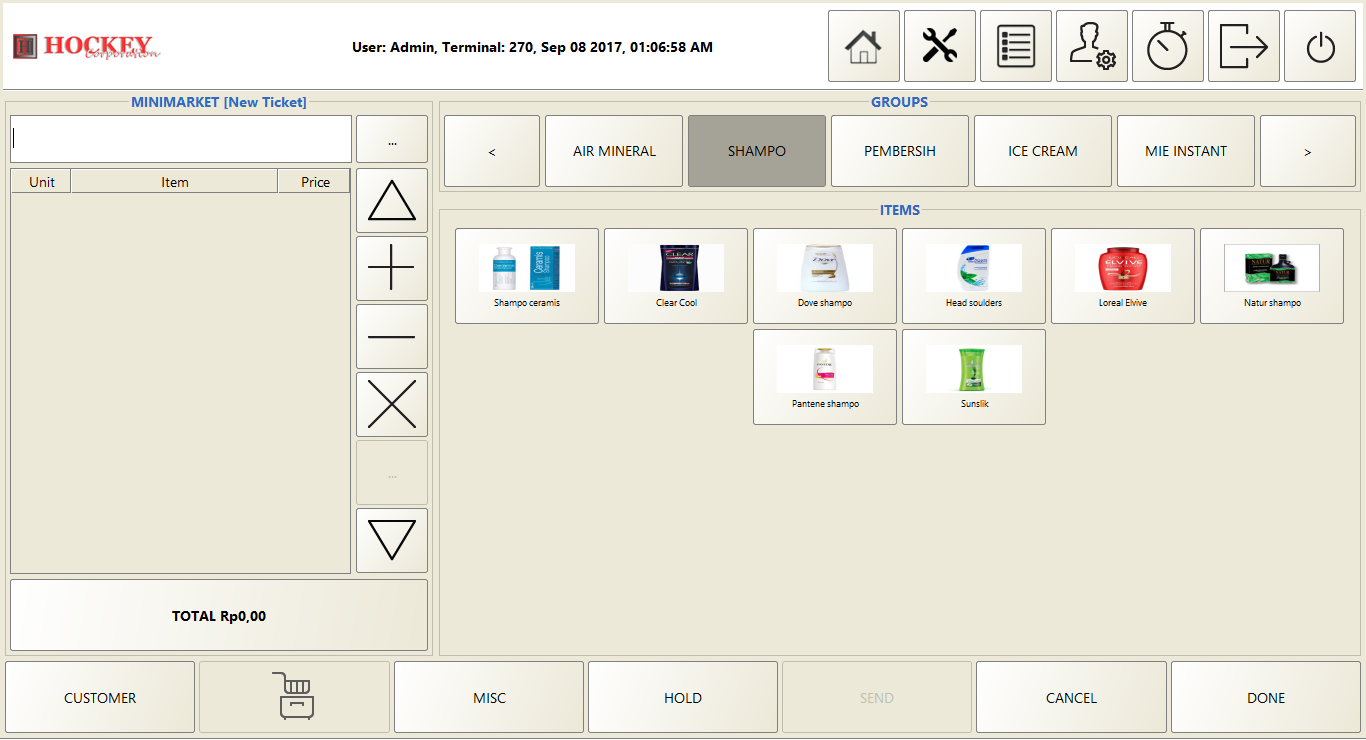Select the ICE CREAM group

pyautogui.click(x=1043, y=151)
